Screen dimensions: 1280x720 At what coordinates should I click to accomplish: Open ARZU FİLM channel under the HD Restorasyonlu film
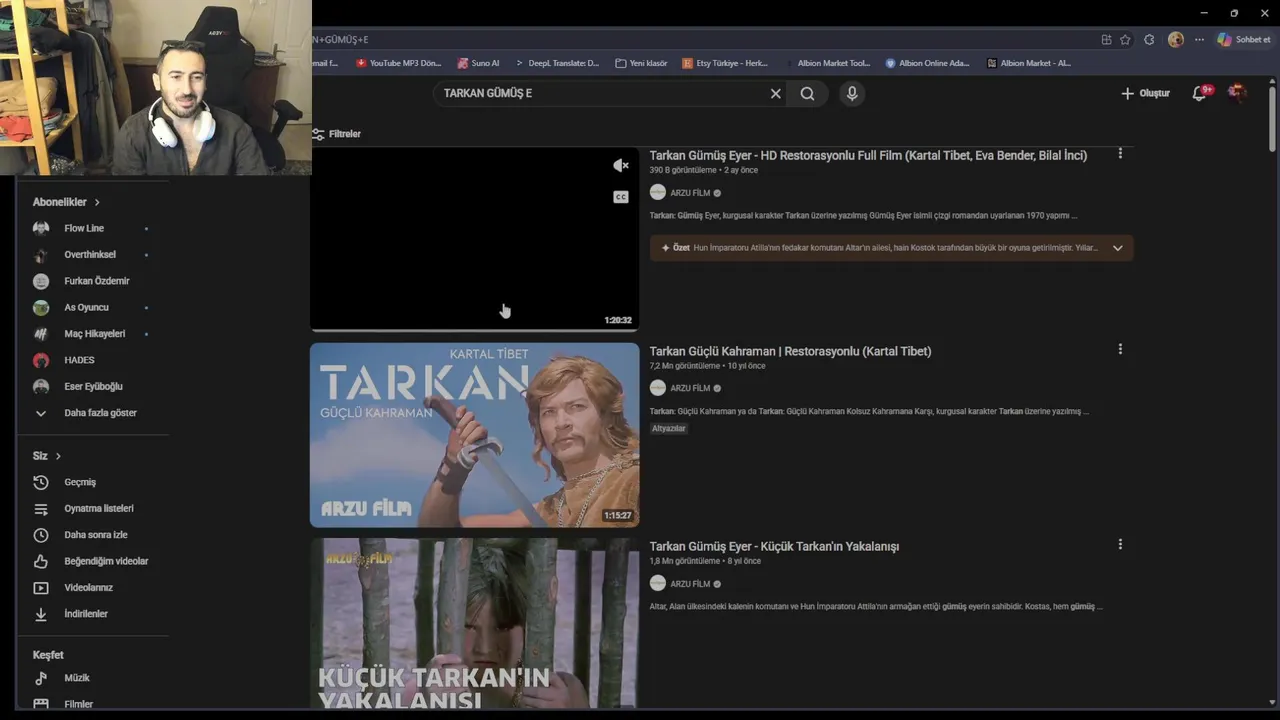[x=690, y=193]
